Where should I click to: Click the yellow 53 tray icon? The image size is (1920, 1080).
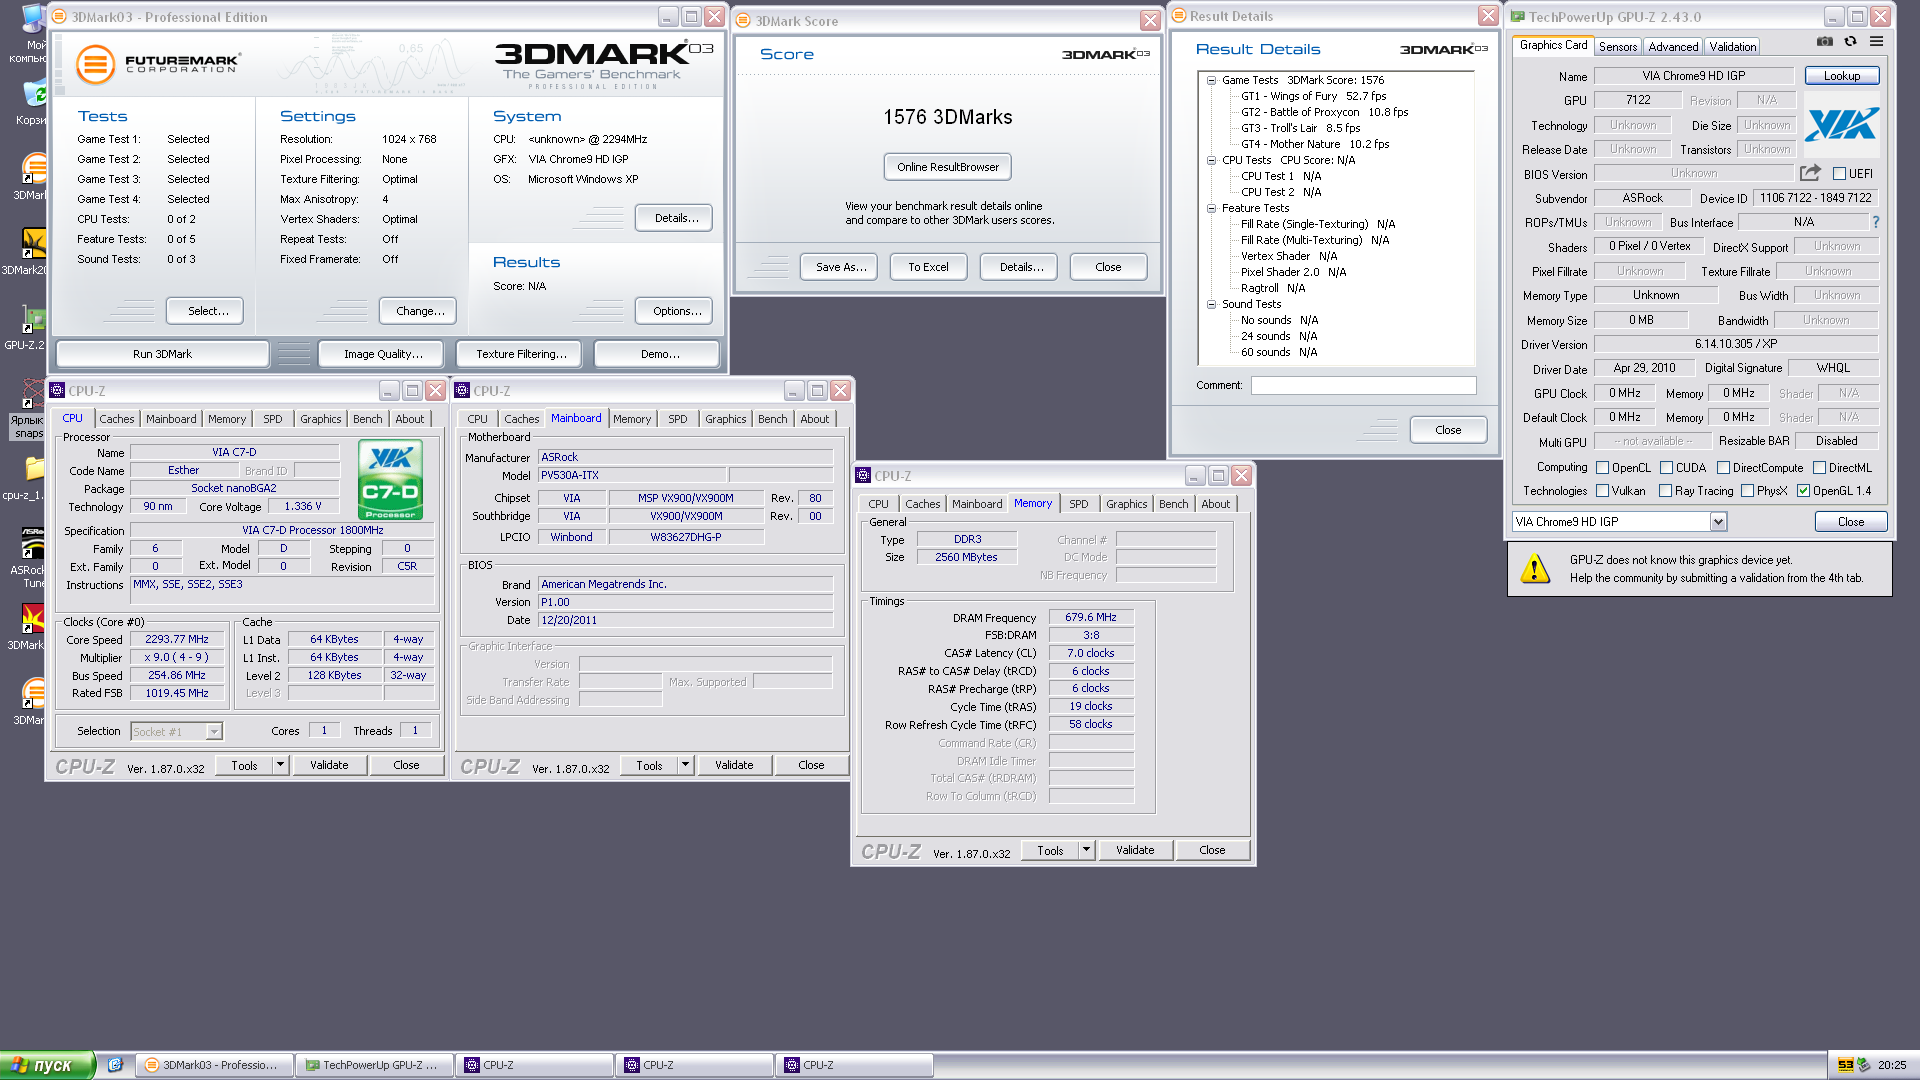[x=1845, y=1065]
